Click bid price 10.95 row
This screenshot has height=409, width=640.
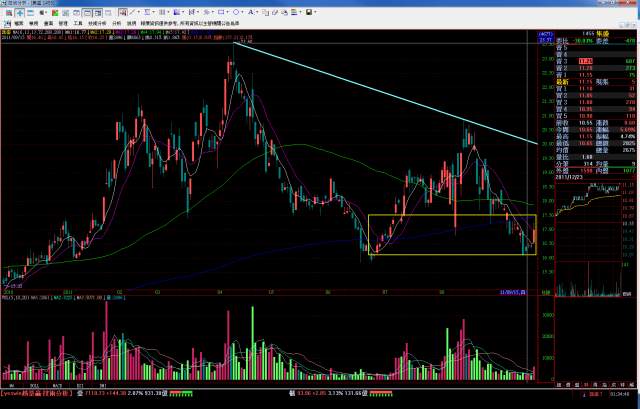tap(596, 109)
